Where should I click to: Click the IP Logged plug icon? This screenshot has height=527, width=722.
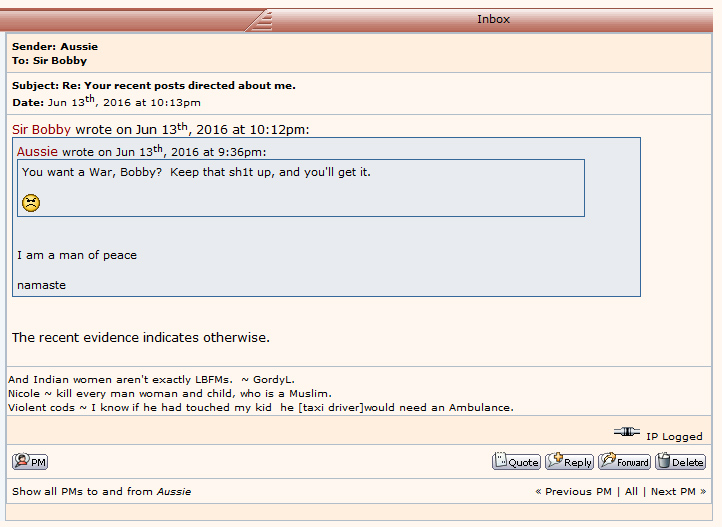626,433
